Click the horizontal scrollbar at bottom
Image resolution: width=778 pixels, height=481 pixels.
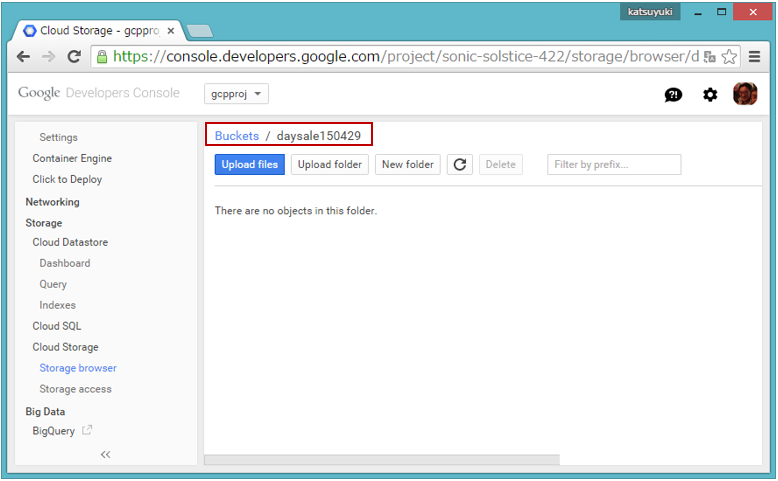pyautogui.click(x=382, y=460)
